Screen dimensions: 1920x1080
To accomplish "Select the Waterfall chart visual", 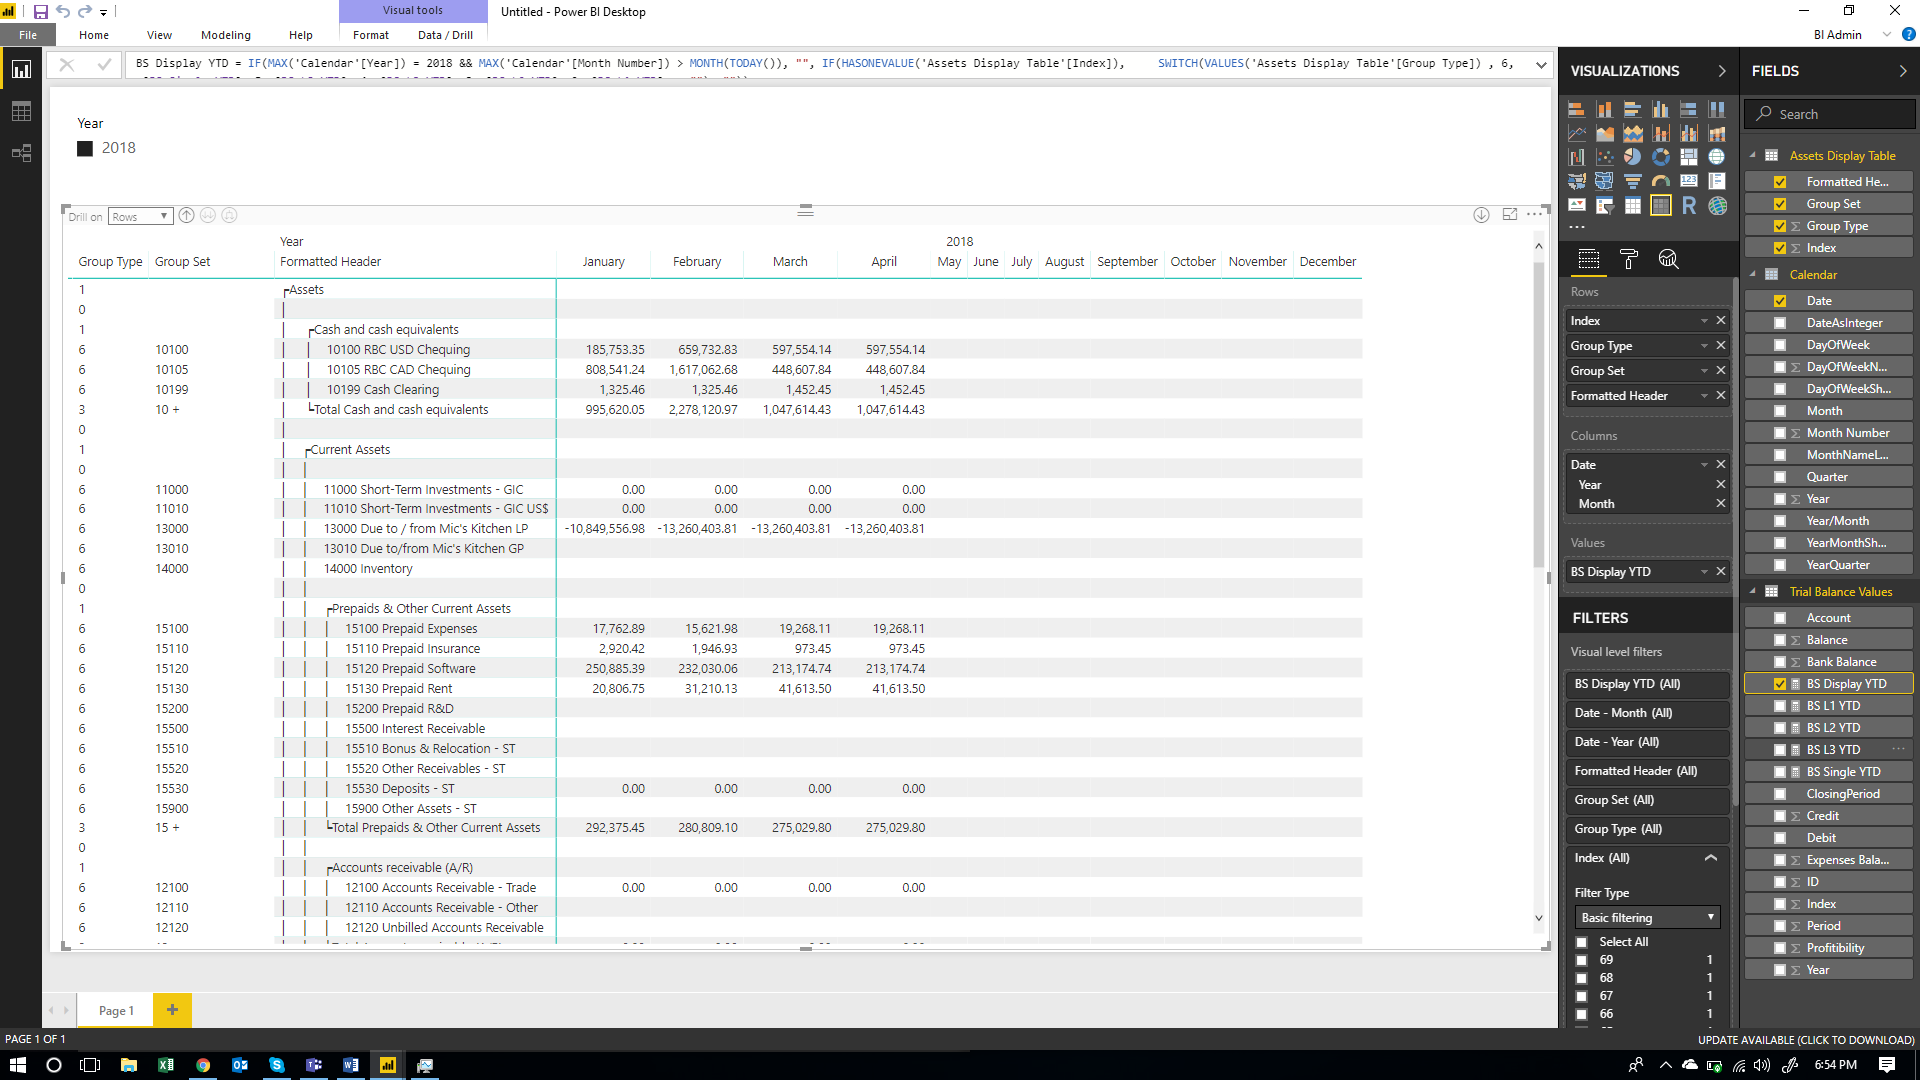I will [x=1577, y=157].
